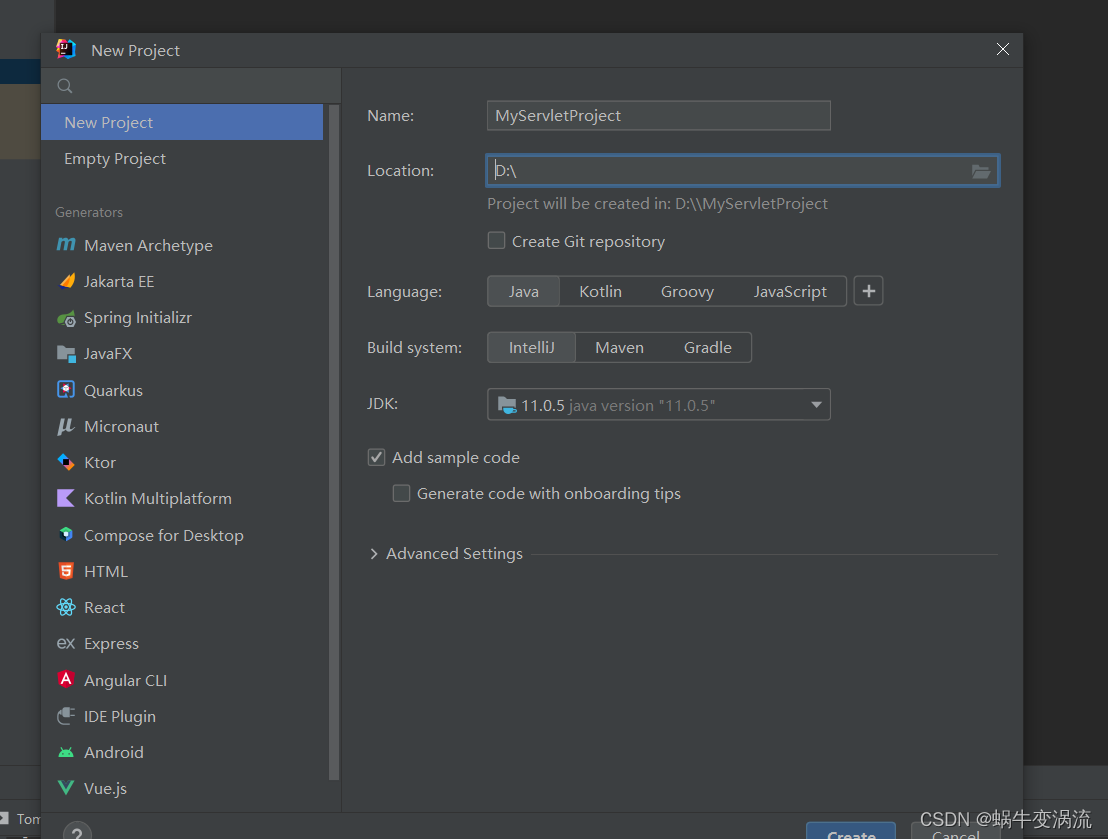Open the Jakarta EE generator
Screen dimensions: 1108x839
pos(118,281)
